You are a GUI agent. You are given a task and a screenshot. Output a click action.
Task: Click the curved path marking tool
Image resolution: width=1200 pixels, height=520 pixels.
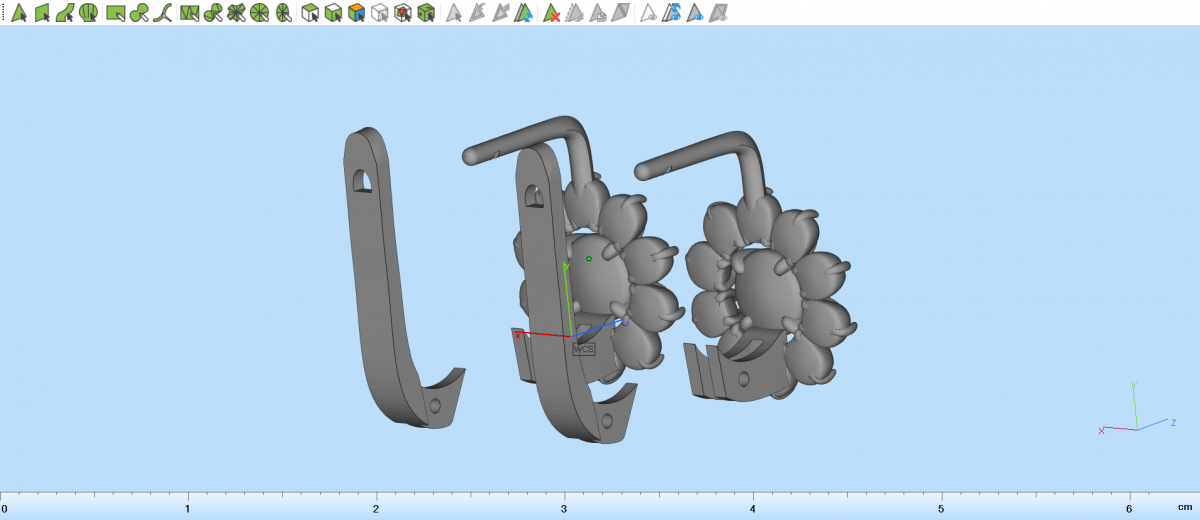pos(163,13)
